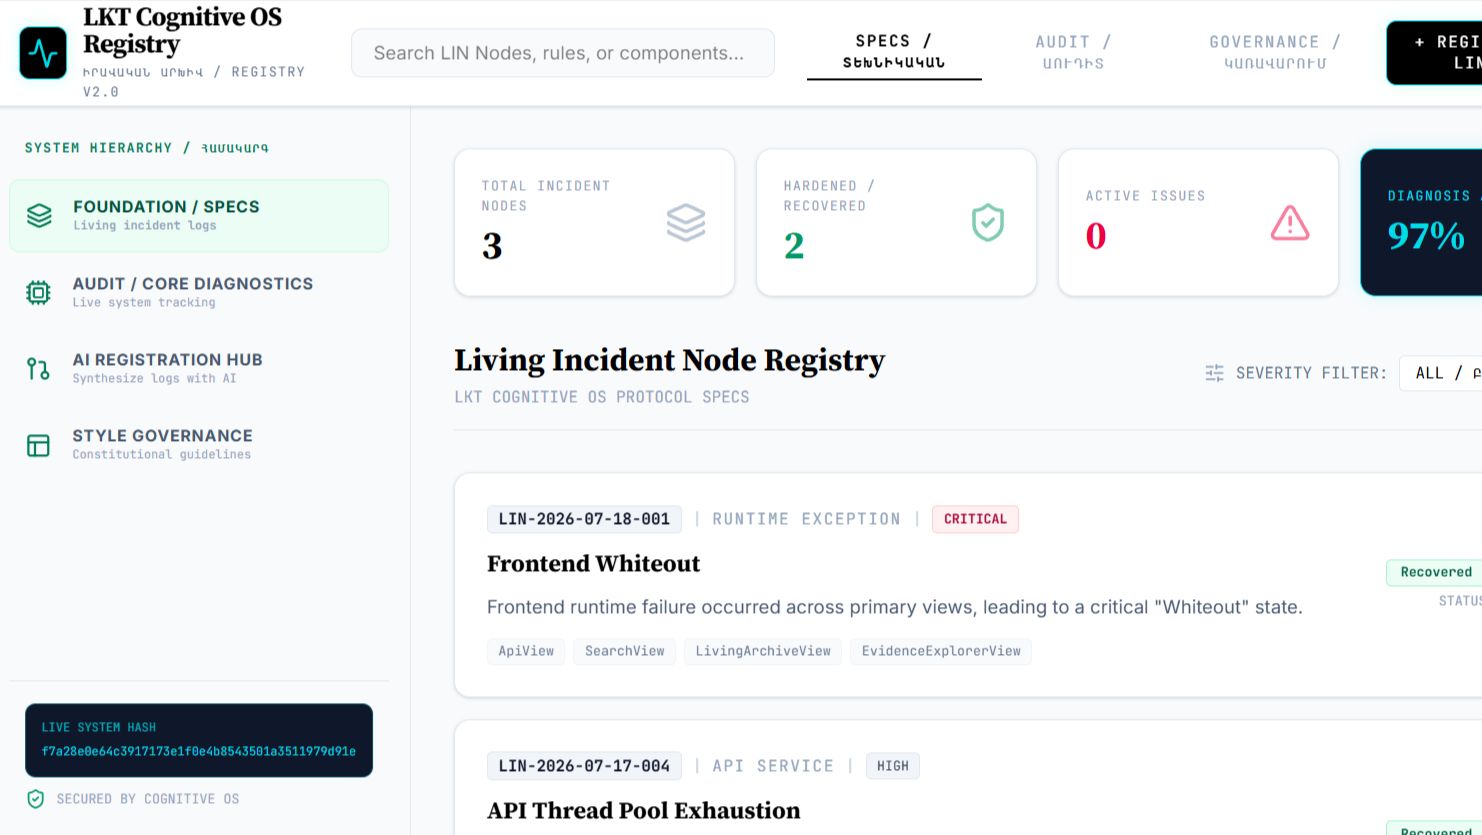Focus the Search LIN Nodes field

pyautogui.click(x=563, y=53)
